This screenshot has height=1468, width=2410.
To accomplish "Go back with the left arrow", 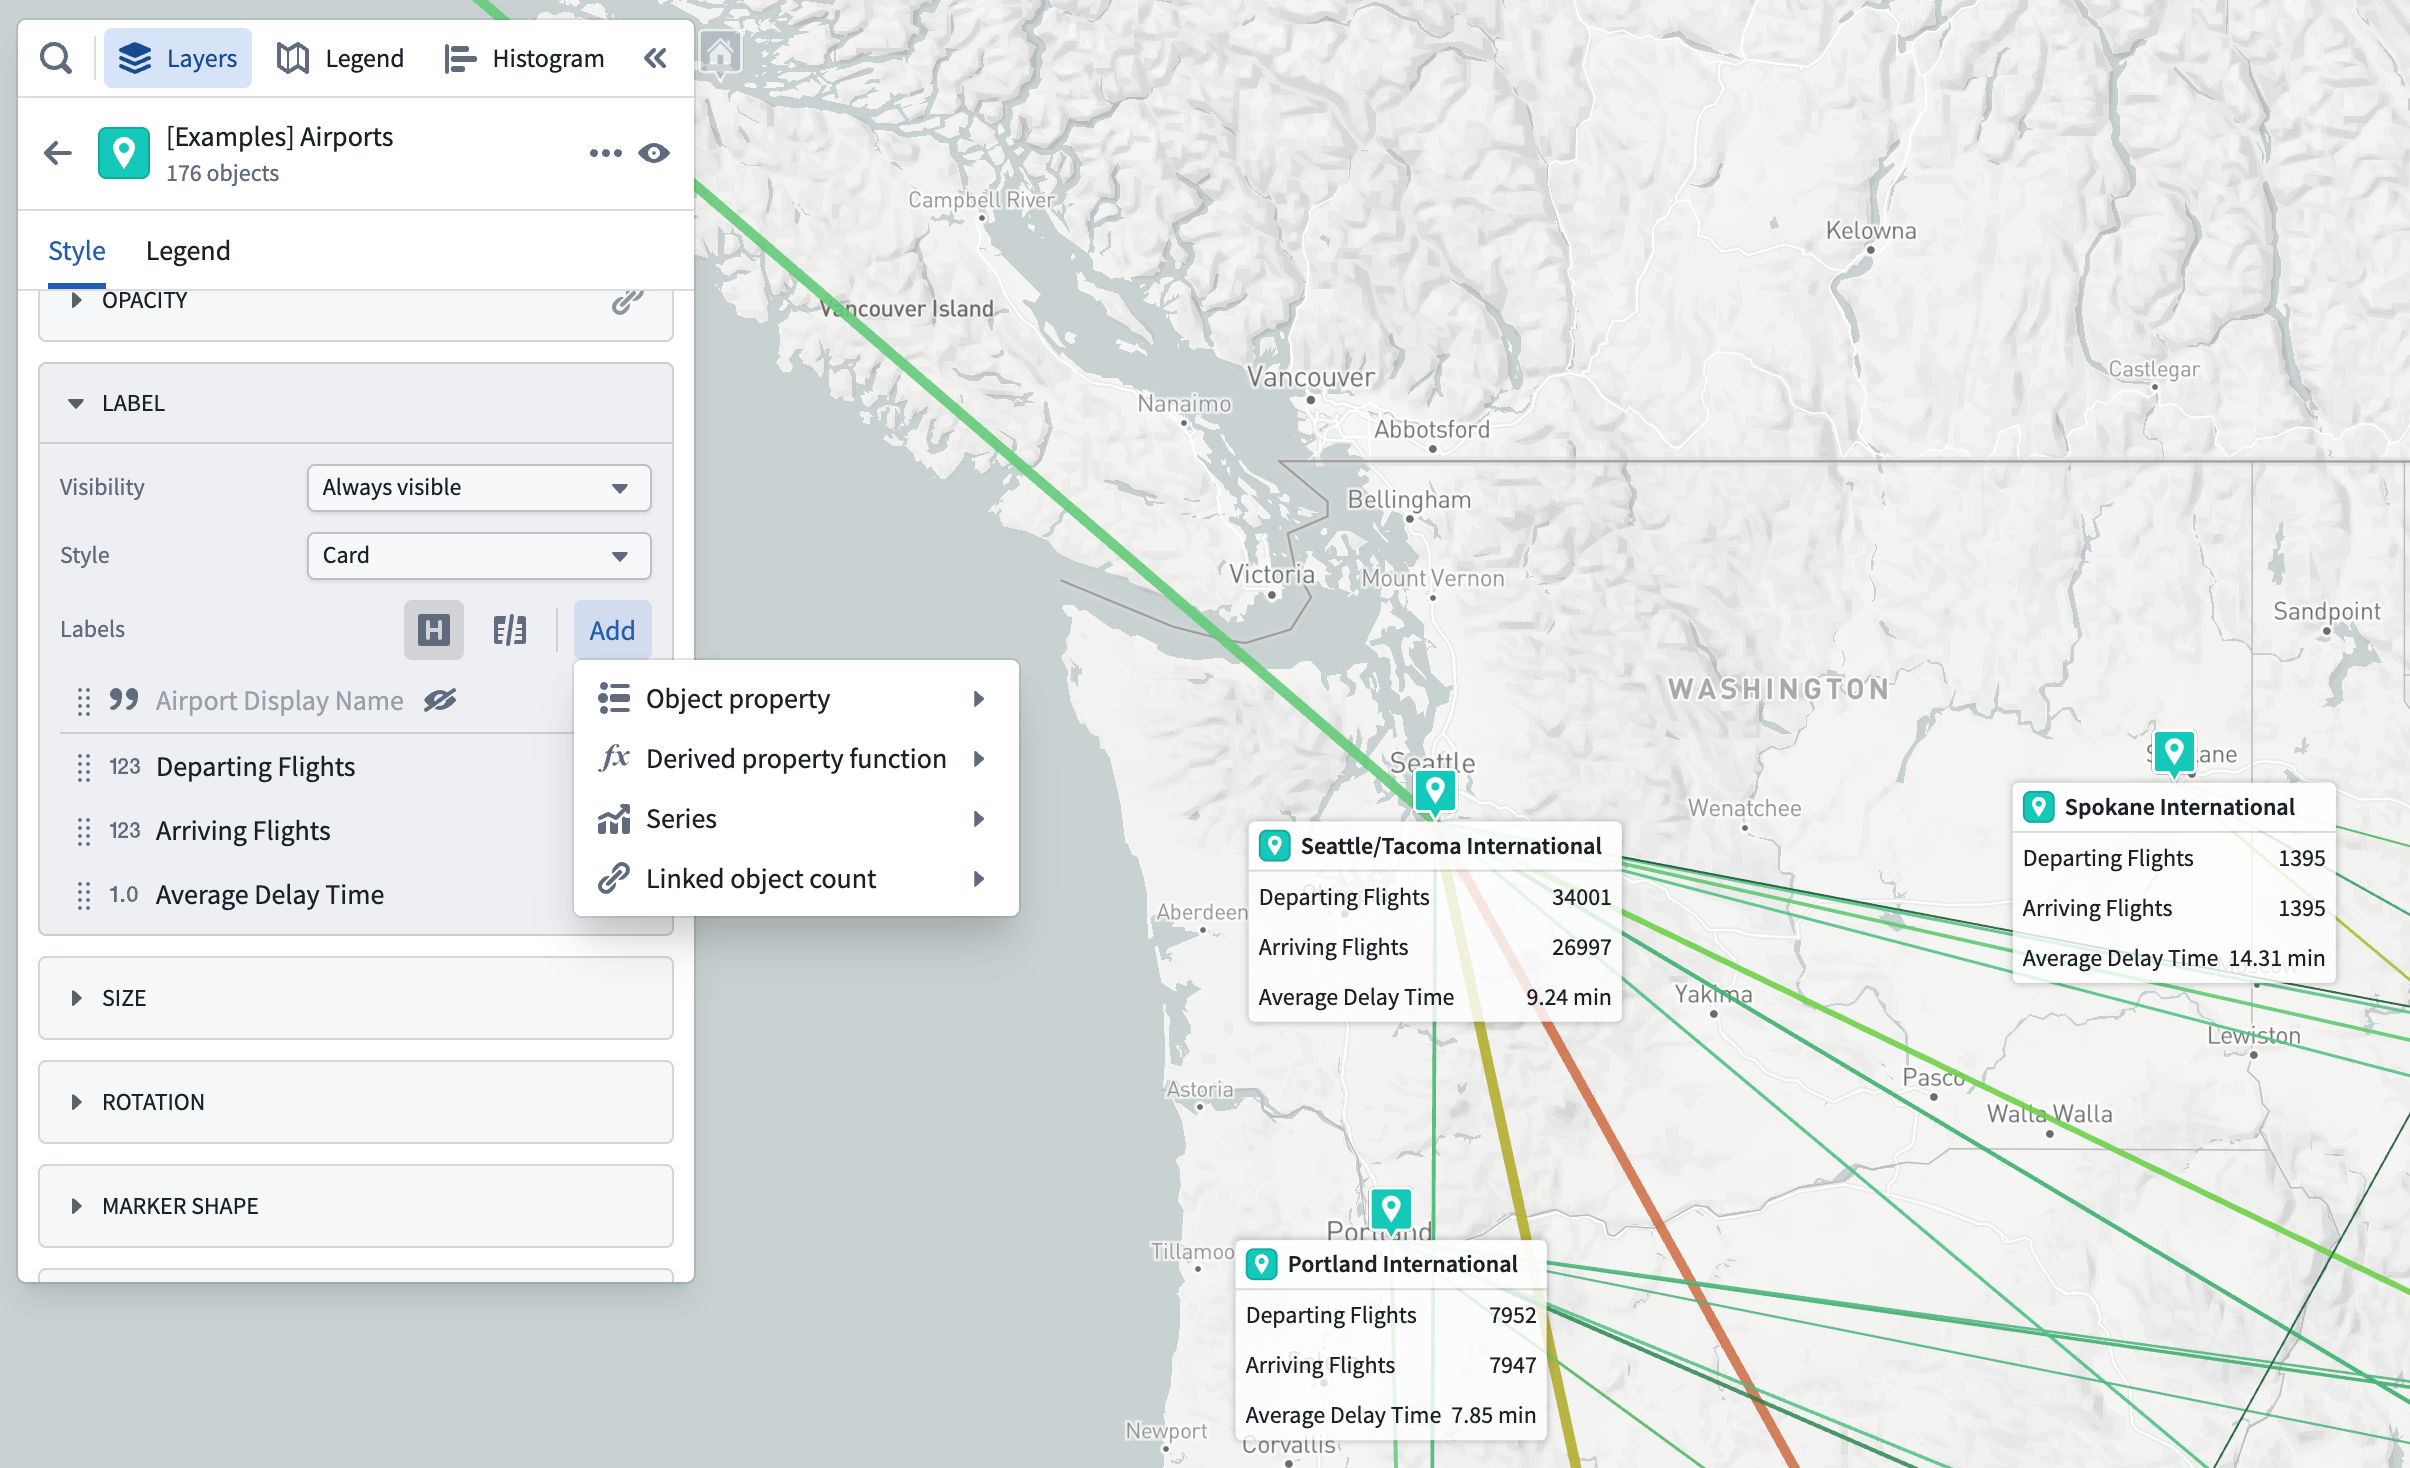I will click(x=58, y=153).
